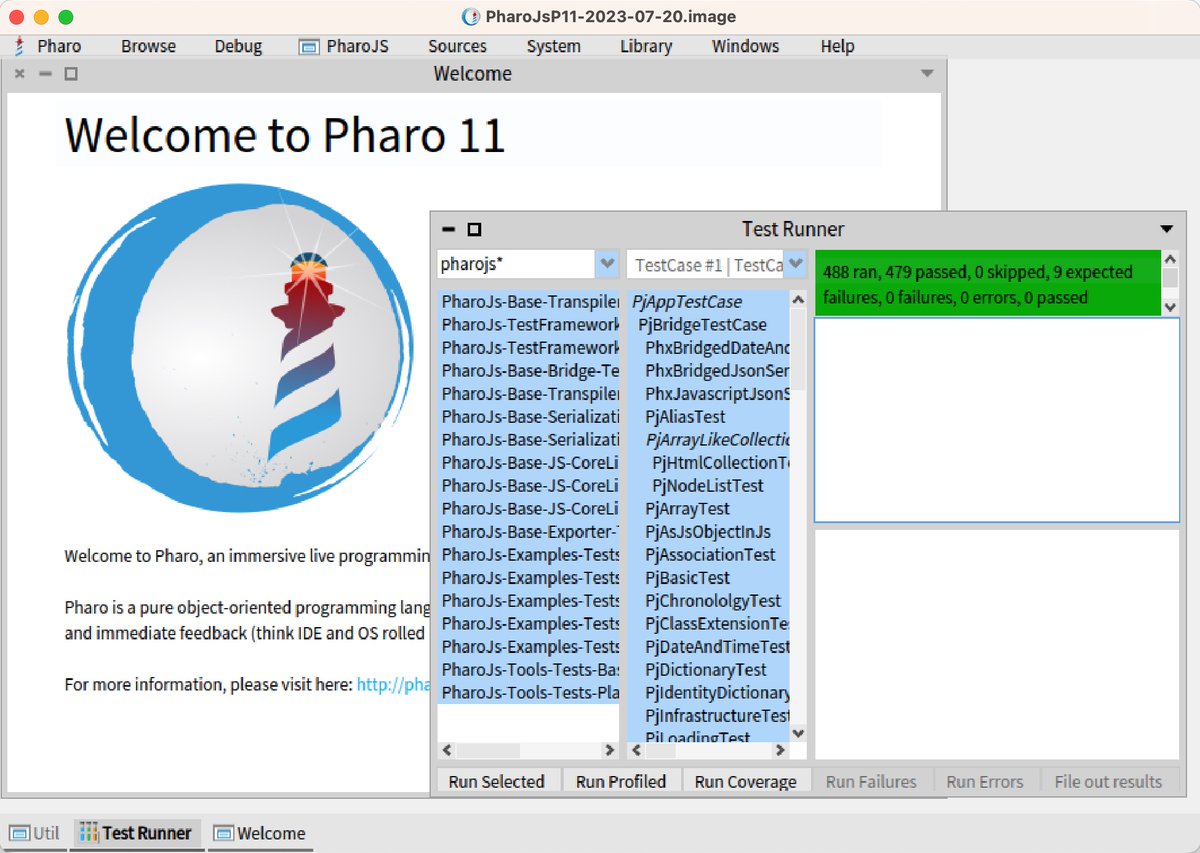Select PjAsJsObjectInJs class
Image resolution: width=1200 pixels, height=853 pixels.
coord(708,532)
